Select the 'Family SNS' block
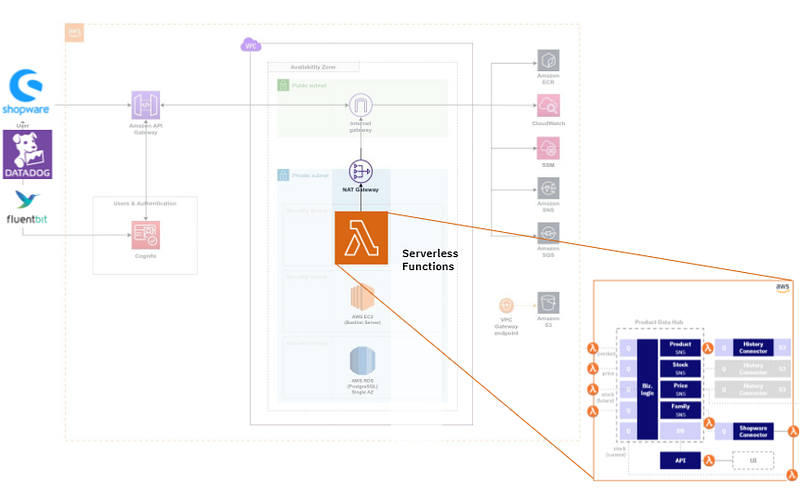Image resolution: width=800 pixels, height=492 pixels. point(680,410)
